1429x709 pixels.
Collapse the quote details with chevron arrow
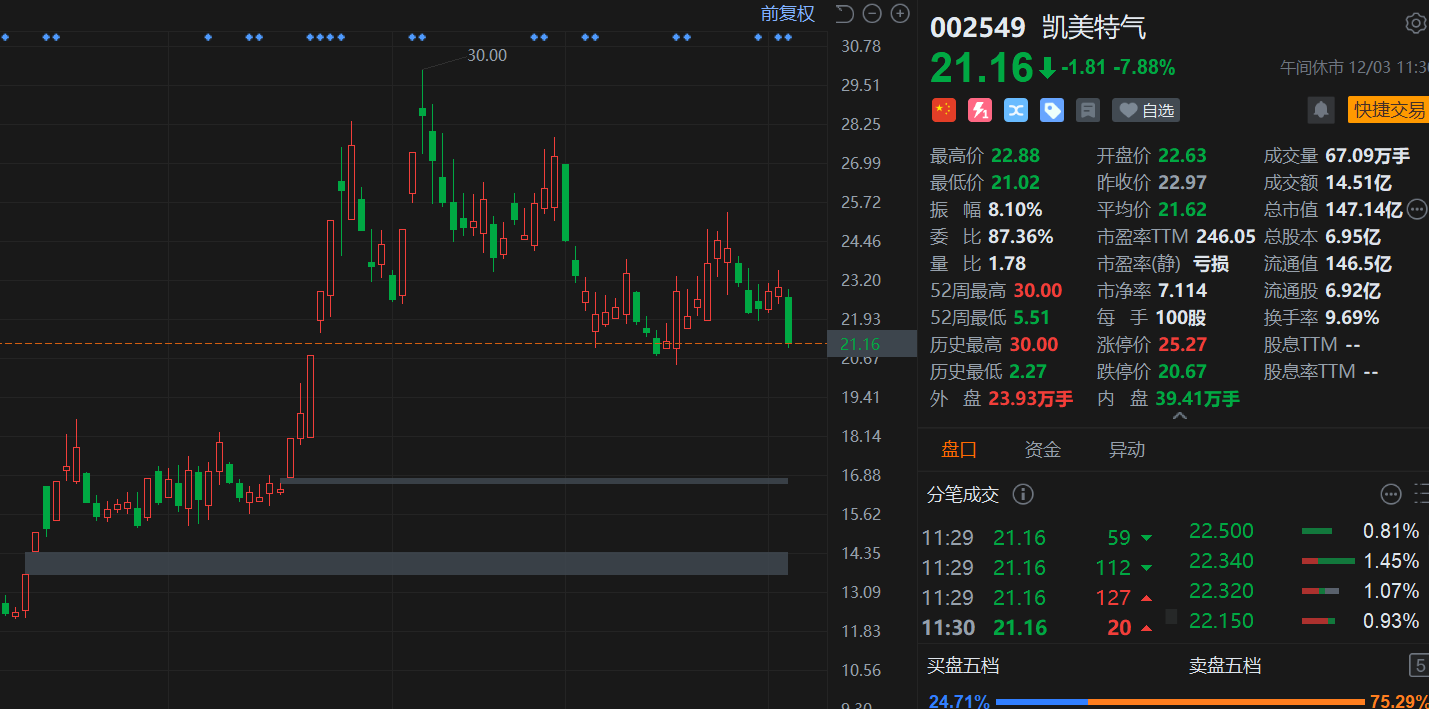click(x=1179, y=416)
